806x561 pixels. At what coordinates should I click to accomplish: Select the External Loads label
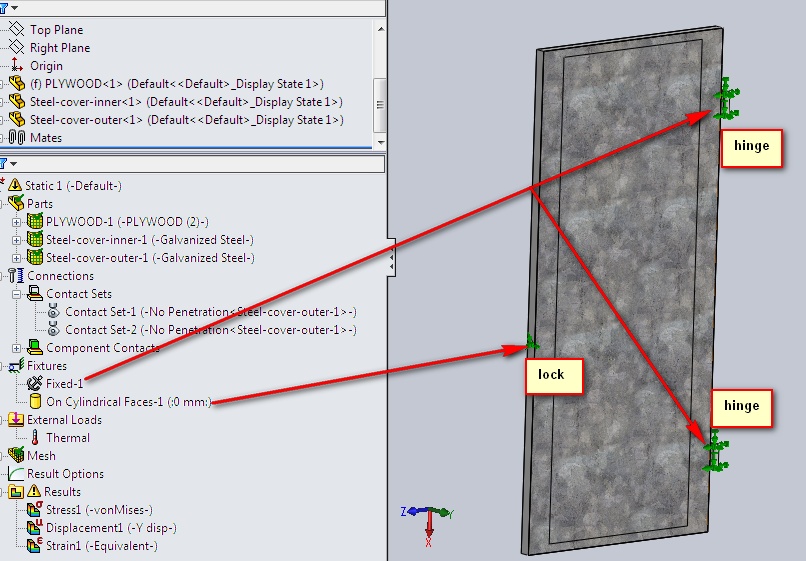coord(64,420)
